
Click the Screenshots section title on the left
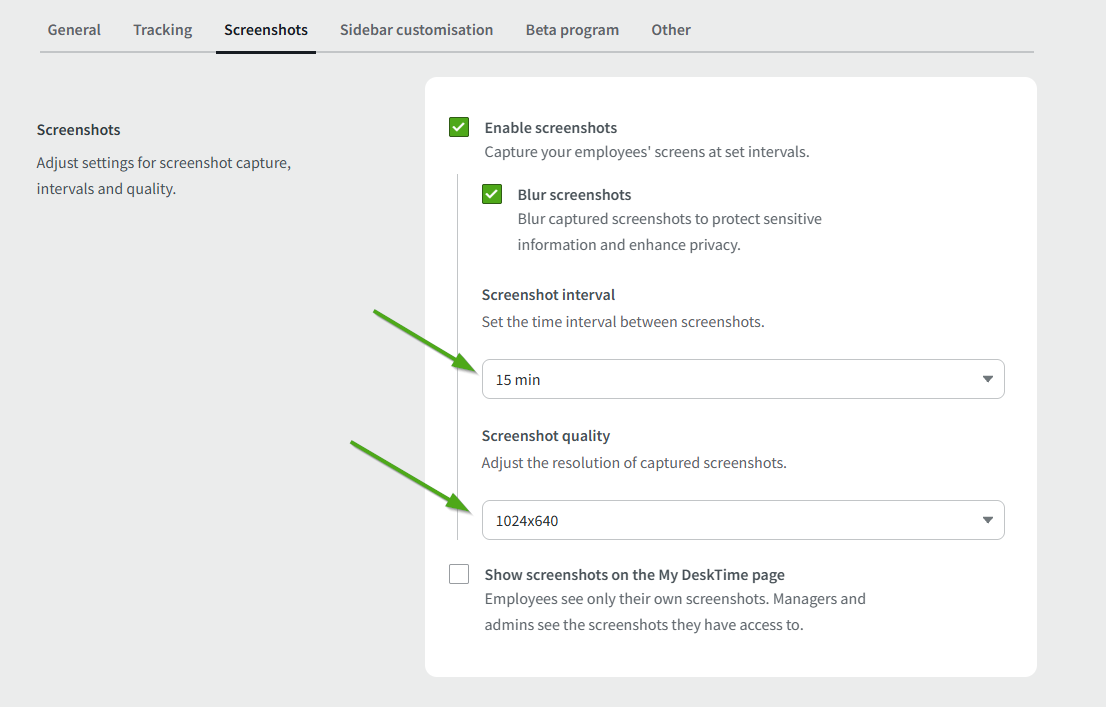pyautogui.click(x=78, y=130)
